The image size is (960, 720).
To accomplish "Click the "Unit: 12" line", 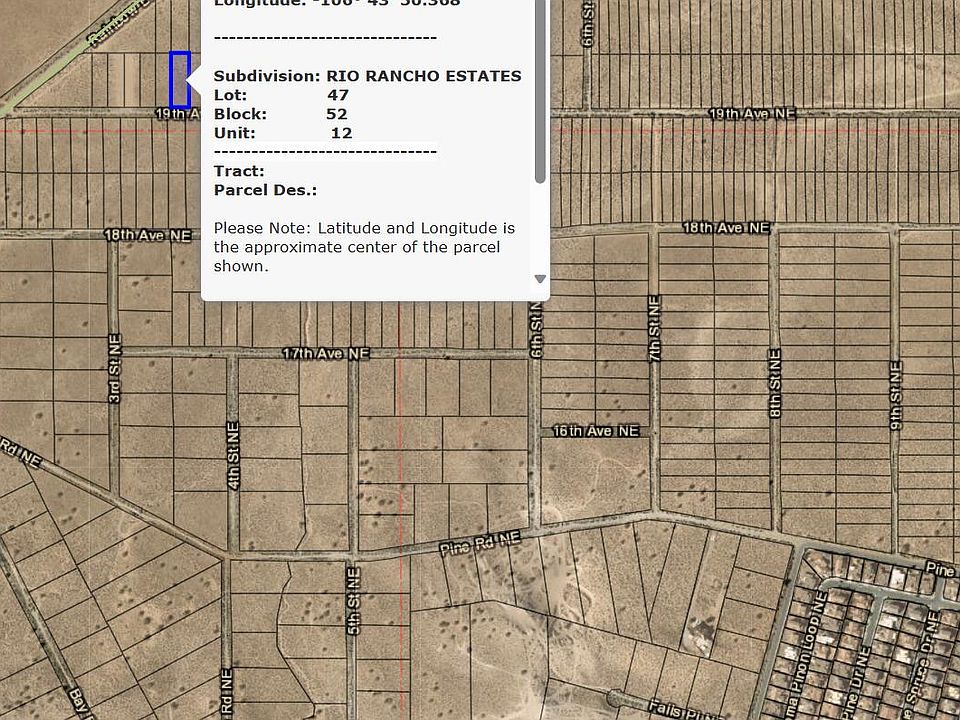I will [x=283, y=133].
